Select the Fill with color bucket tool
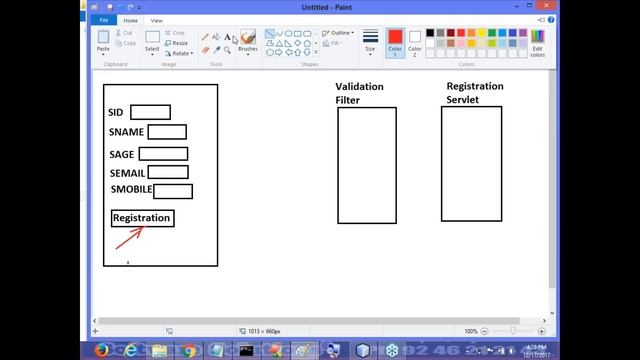This screenshot has height=360, width=640. (216, 37)
